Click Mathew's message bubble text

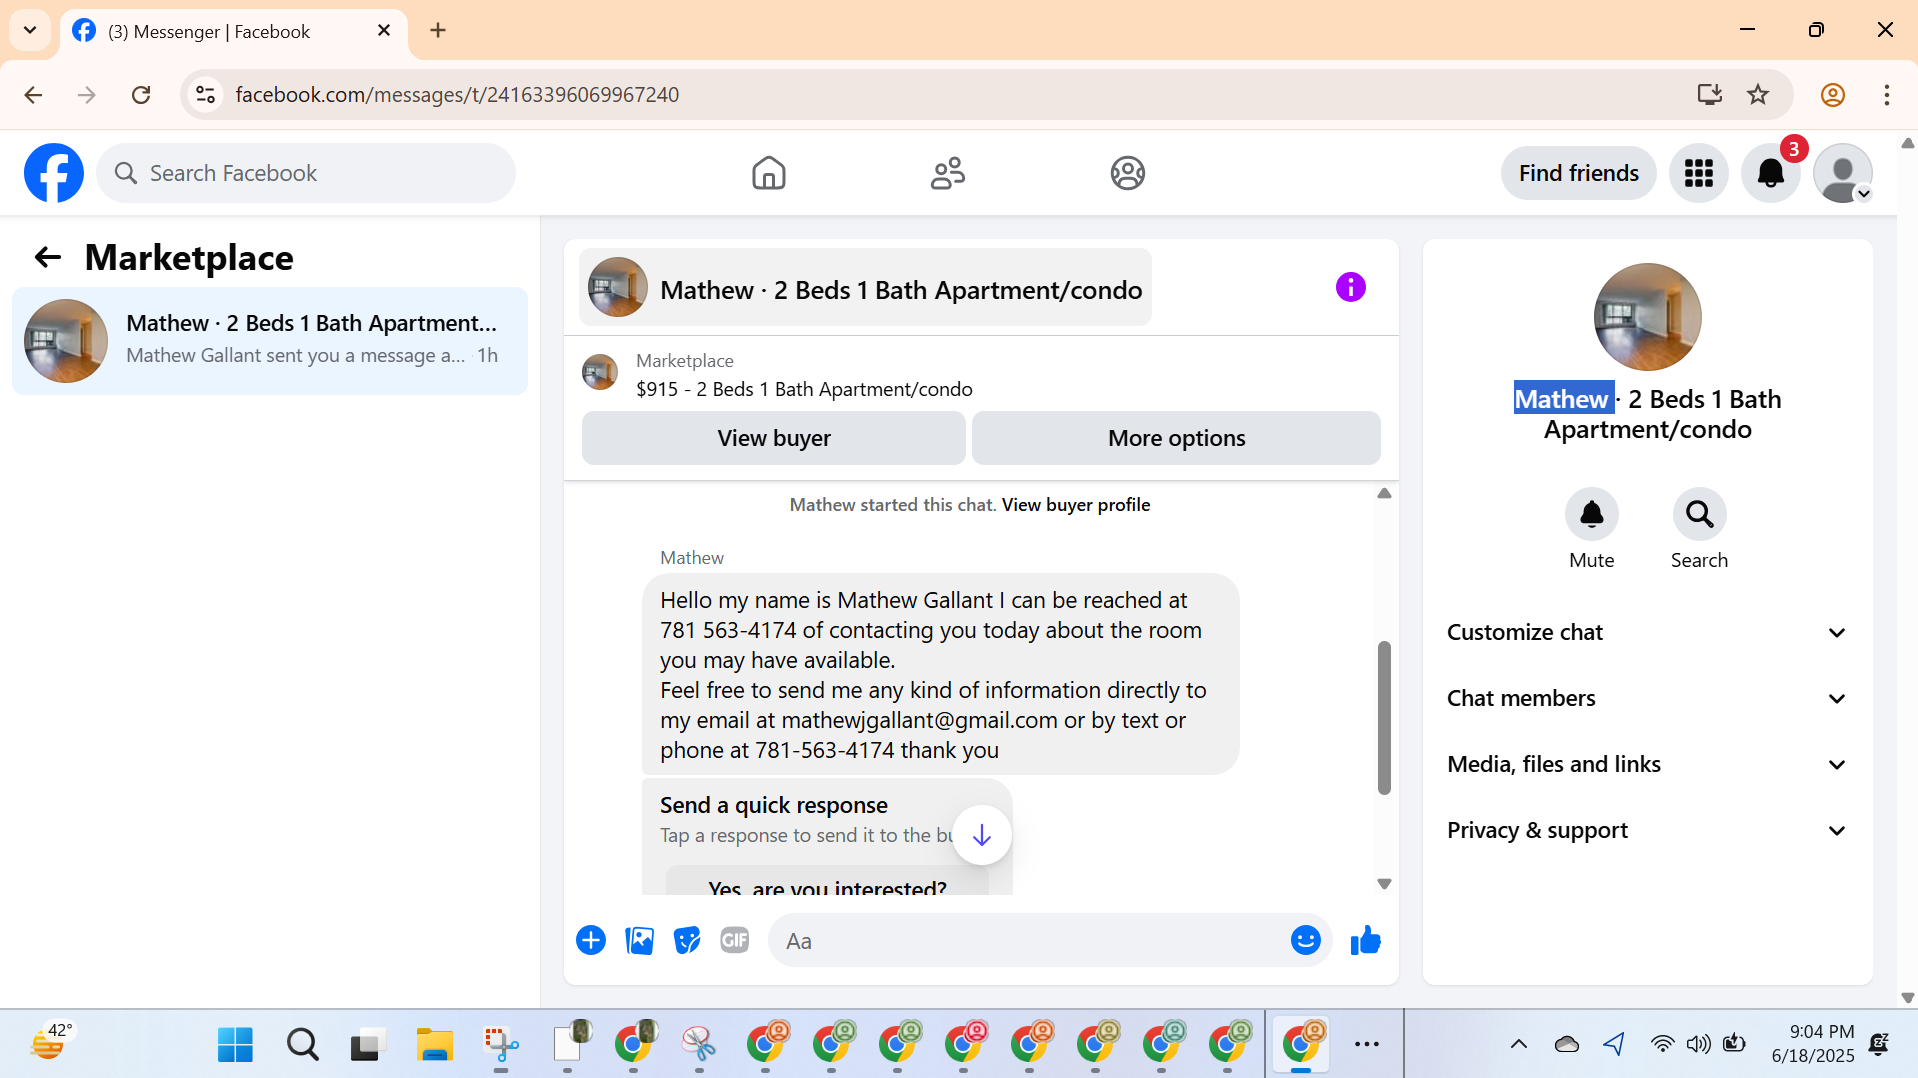click(940, 674)
